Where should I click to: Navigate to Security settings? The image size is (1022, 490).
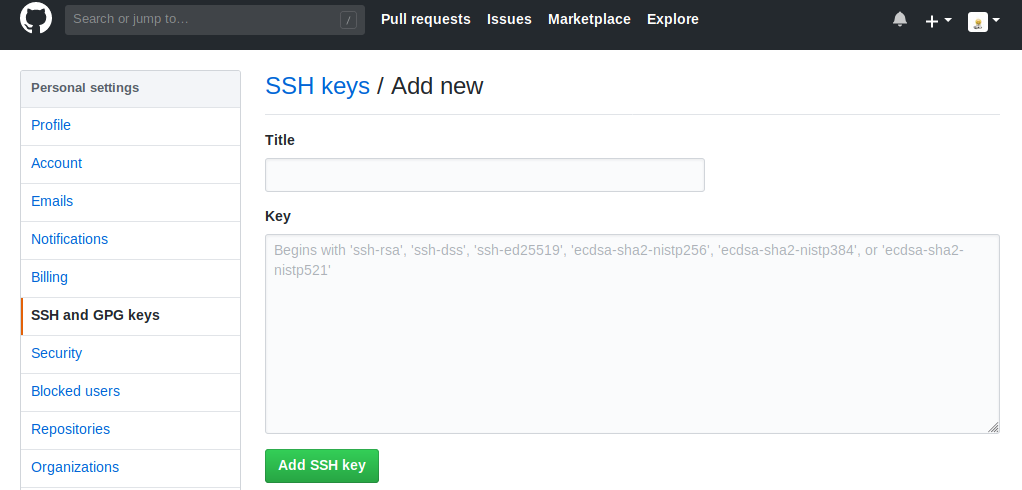(x=57, y=354)
